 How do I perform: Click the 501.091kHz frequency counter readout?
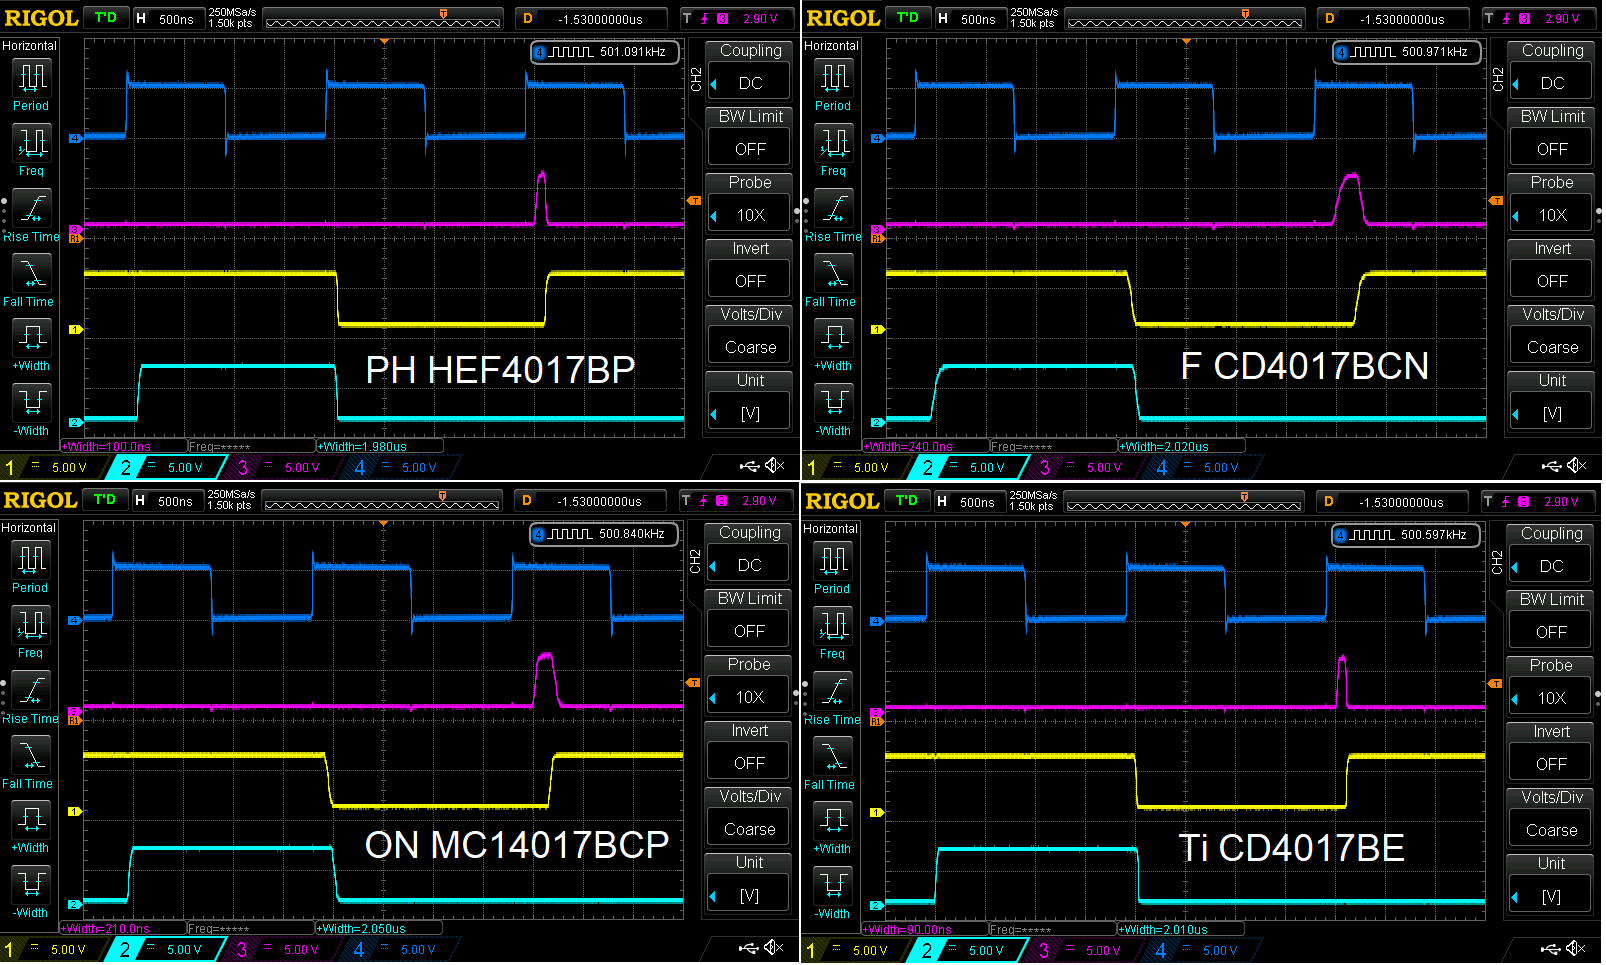point(605,52)
